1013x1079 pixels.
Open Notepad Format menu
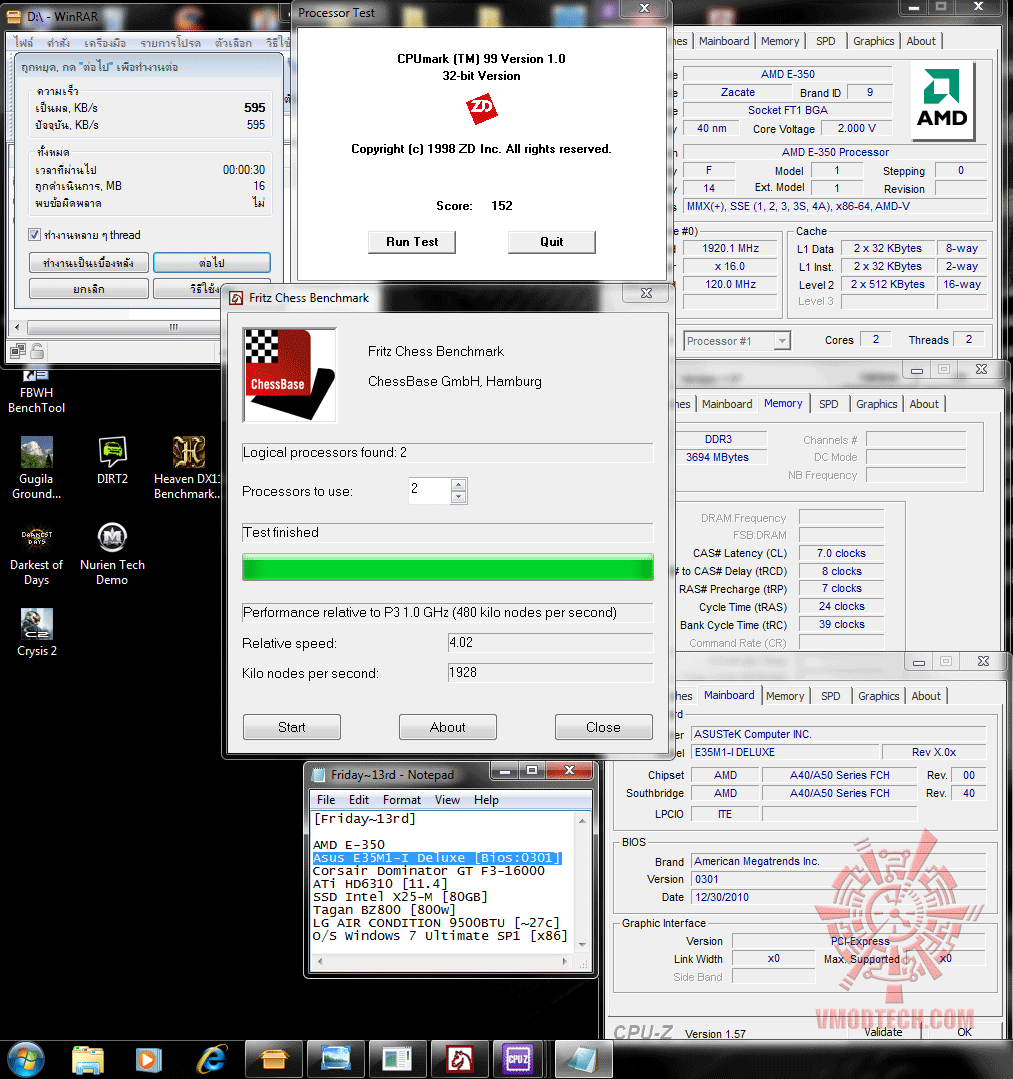(402, 800)
